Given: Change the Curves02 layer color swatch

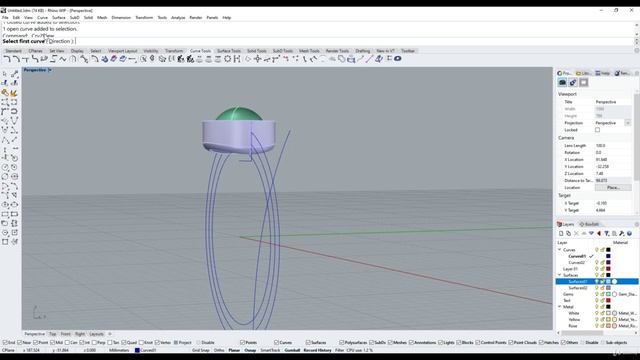Looking at the screenshot, I should click(x=608, y=262).
